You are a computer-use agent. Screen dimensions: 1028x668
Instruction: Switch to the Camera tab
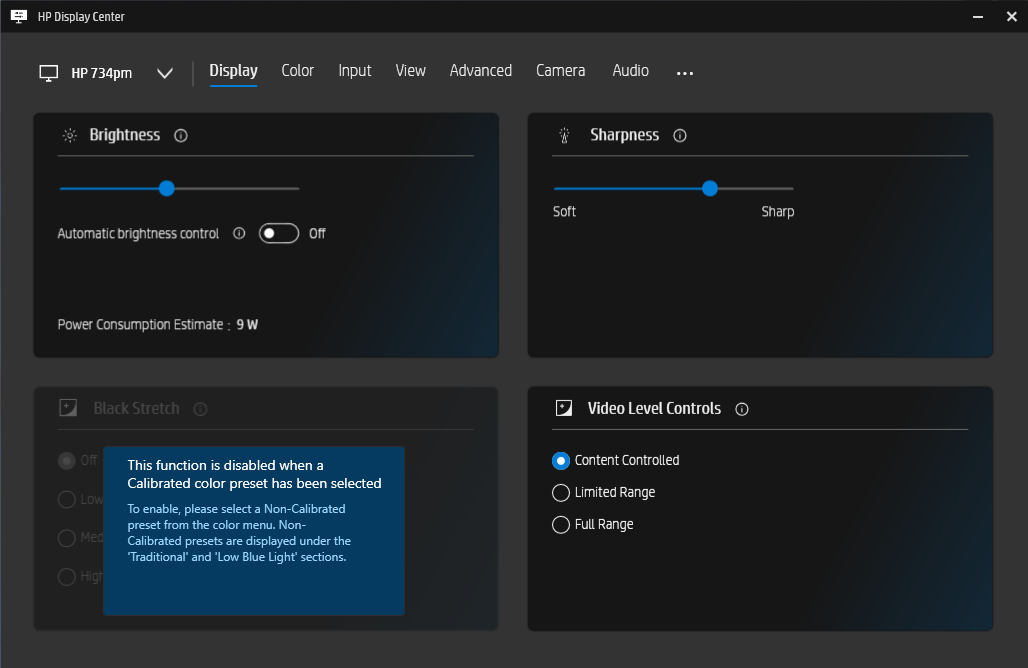click(x=561, y=71)
